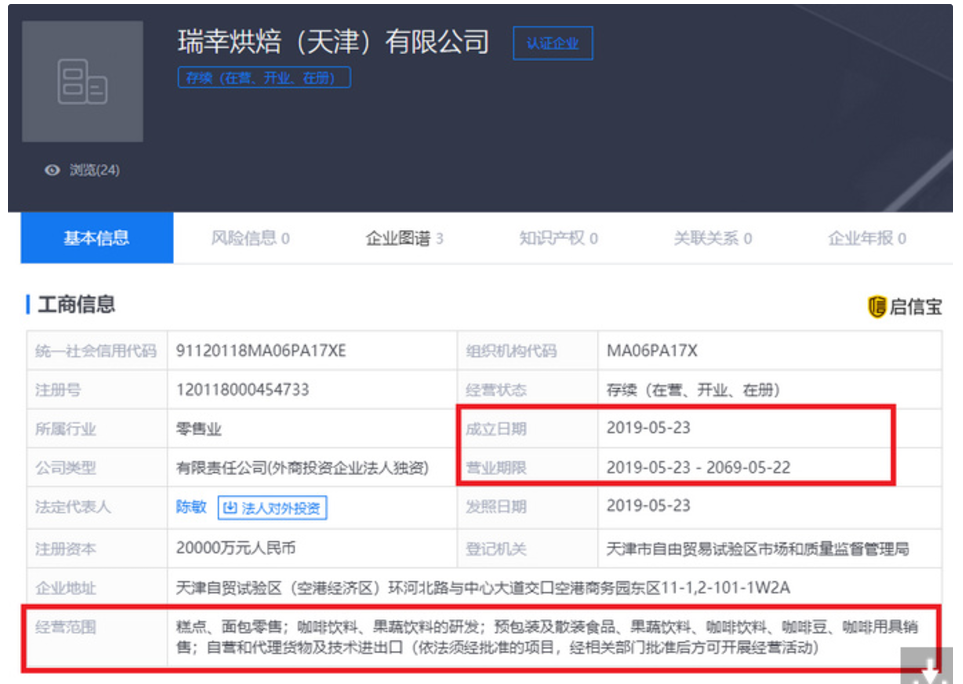Image resolution: width=963 pixels, height=684 pixels.
Task: Select the 知识产权 tab
Action: tap(558, 238)
